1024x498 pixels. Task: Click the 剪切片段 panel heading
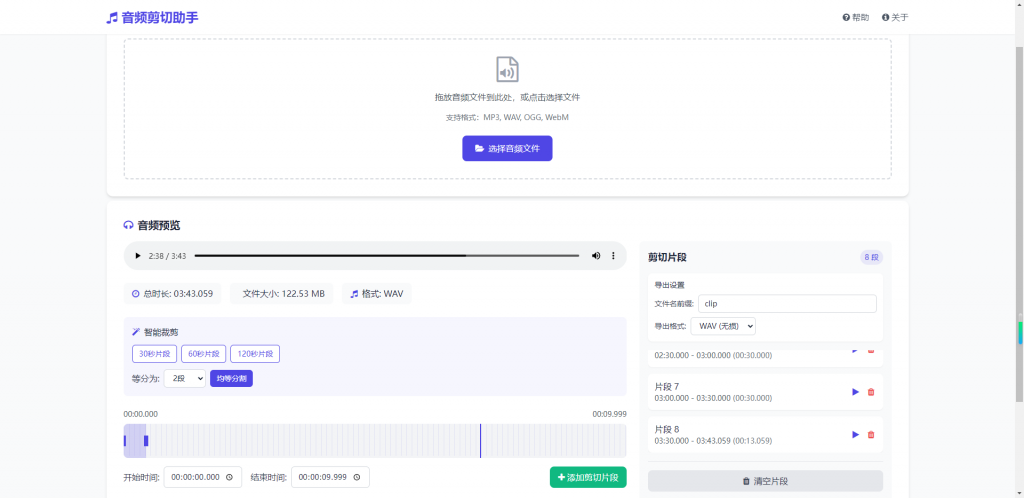point(667,257)
